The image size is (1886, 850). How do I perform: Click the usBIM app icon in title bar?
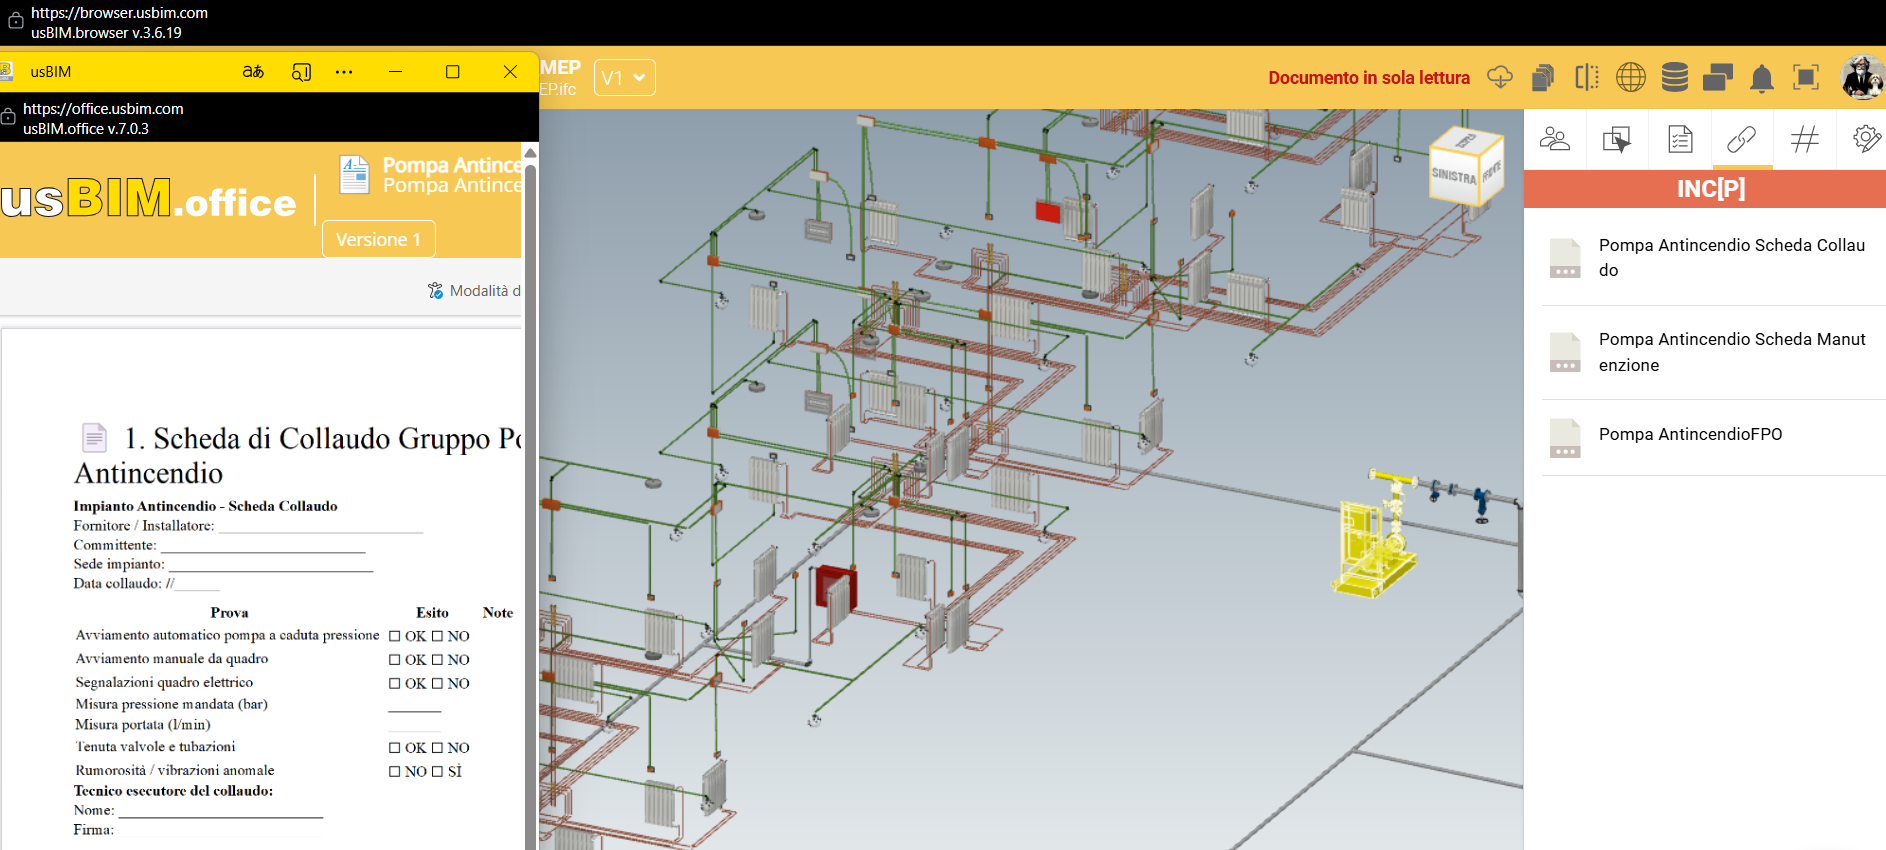pos(6,72)
